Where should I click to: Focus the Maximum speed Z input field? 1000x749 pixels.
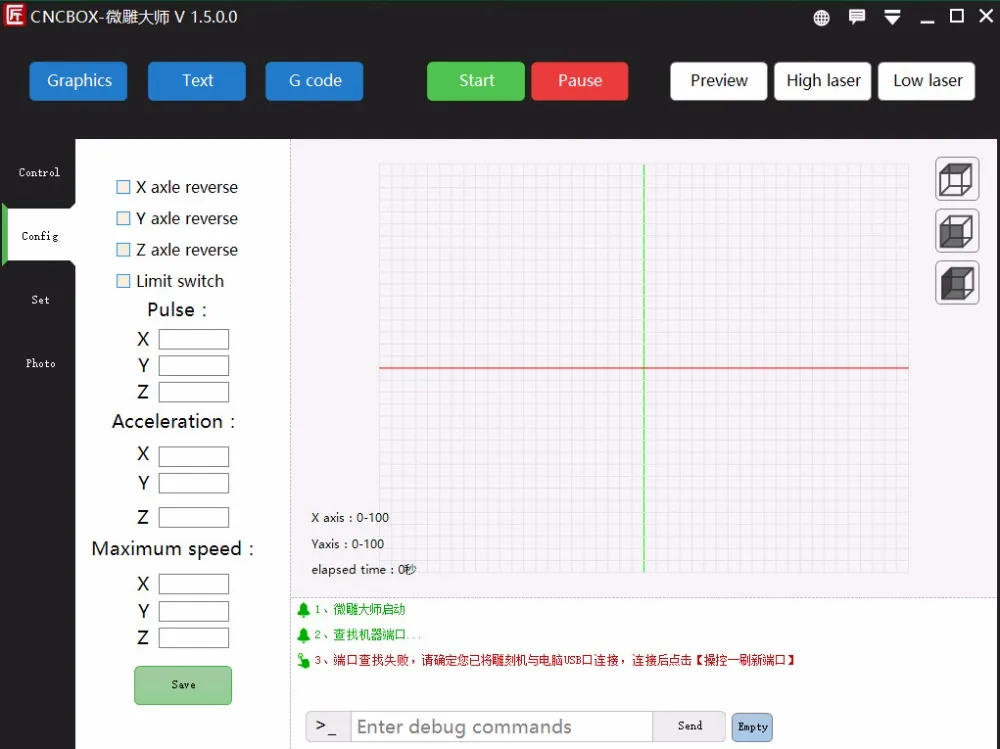click(194, 638)
